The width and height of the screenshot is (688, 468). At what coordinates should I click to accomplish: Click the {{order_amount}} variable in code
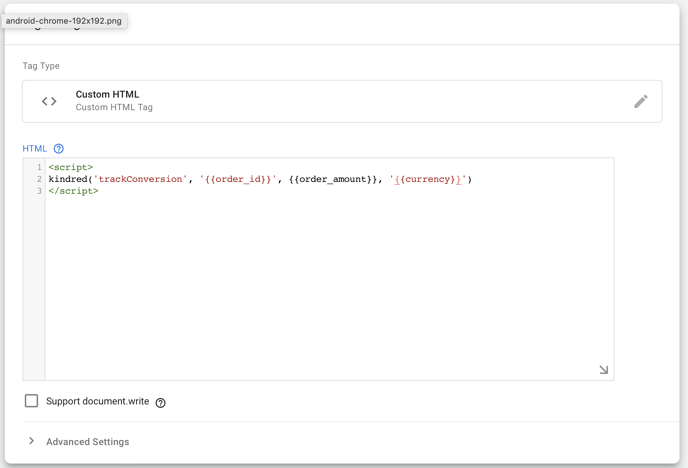click(x=333, y=180)
